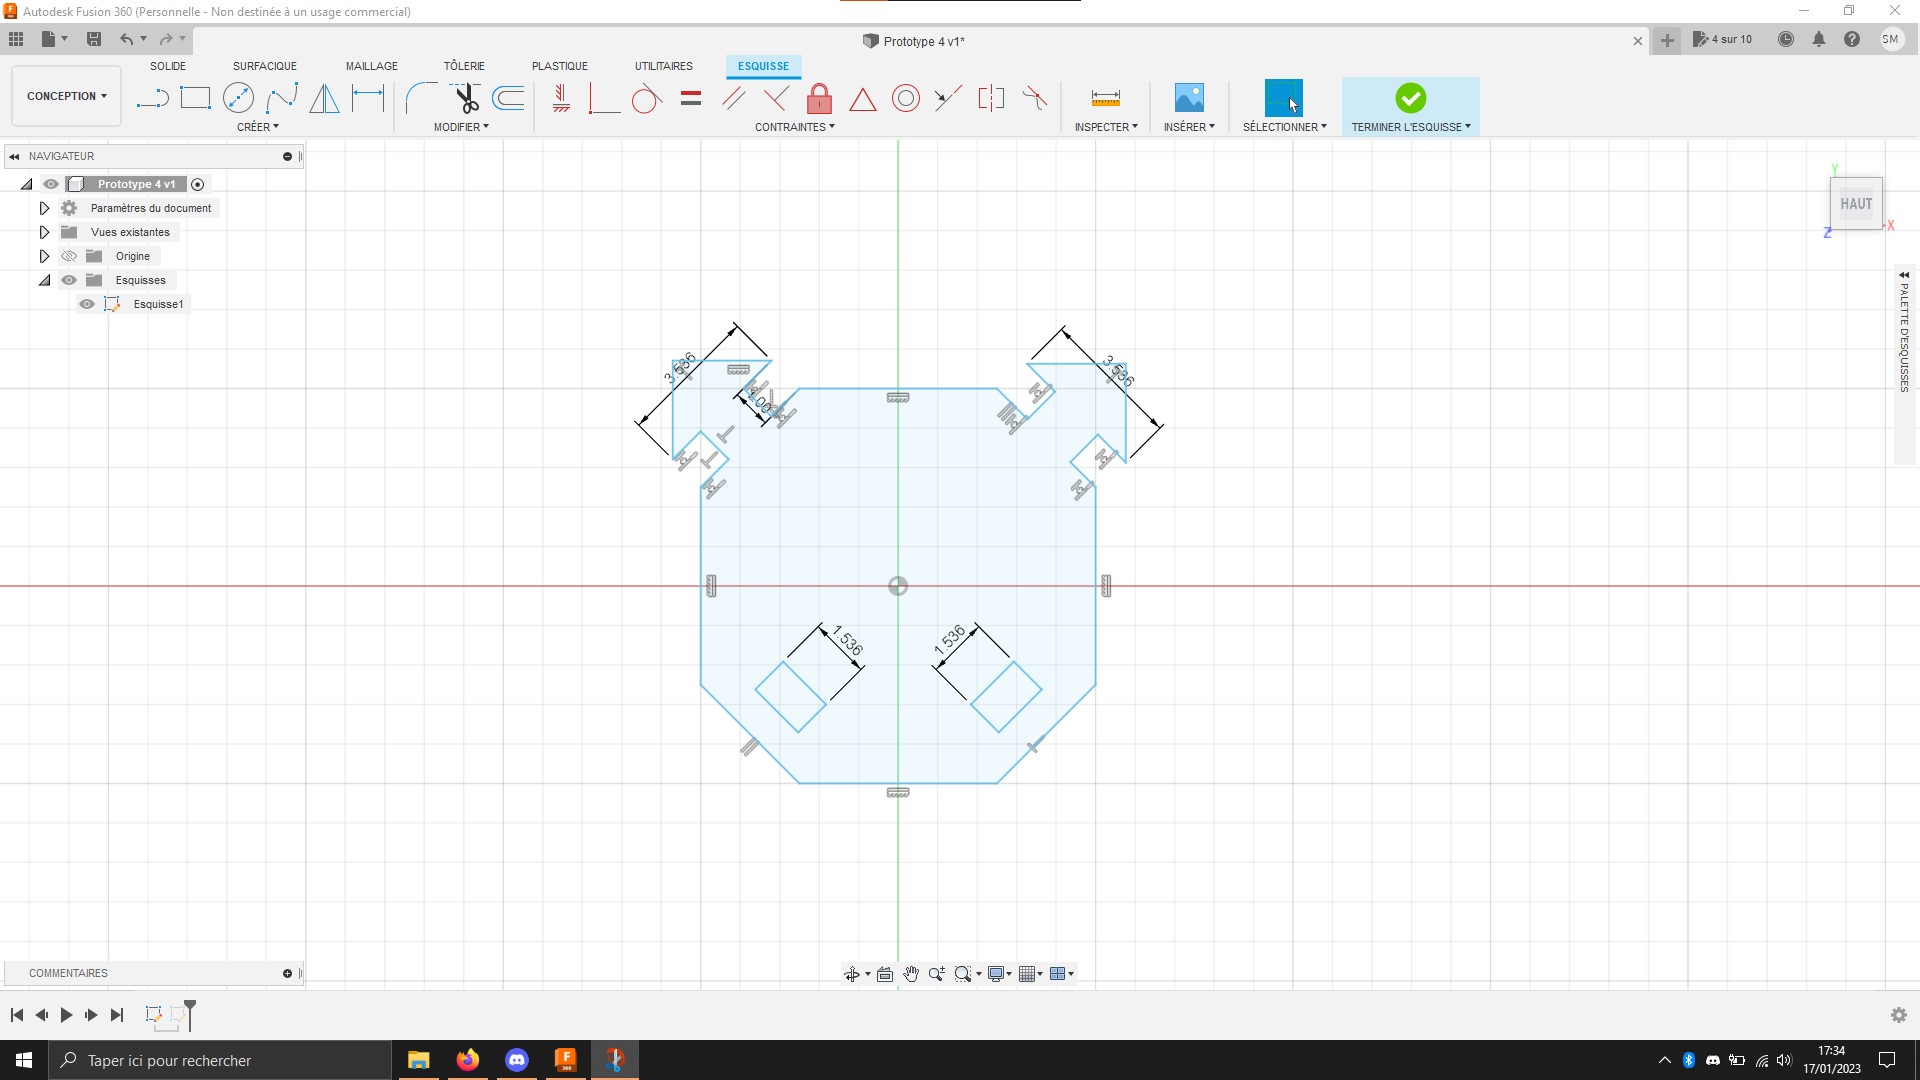Screen dimensions: 1920x1080
Task: Apply the Horizontal/Vertical constraint
Action: coord(561,98)
